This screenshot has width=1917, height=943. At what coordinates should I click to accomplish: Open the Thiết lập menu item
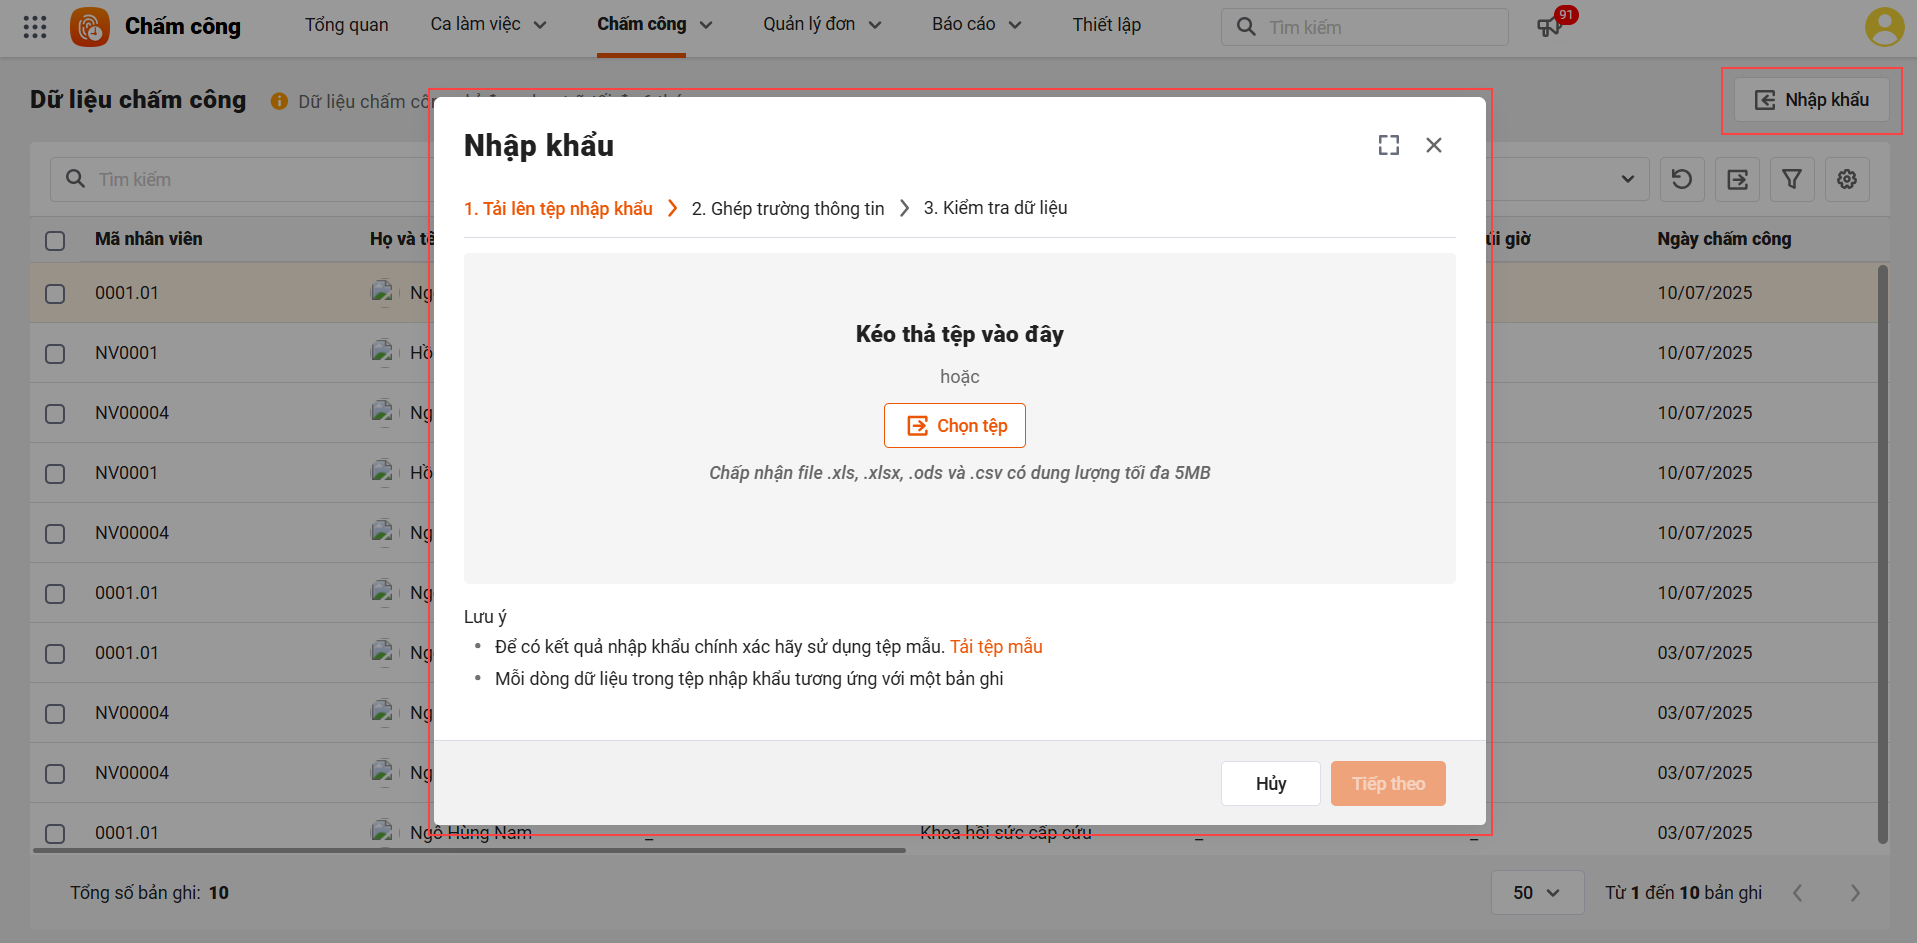pos(1106,25)
